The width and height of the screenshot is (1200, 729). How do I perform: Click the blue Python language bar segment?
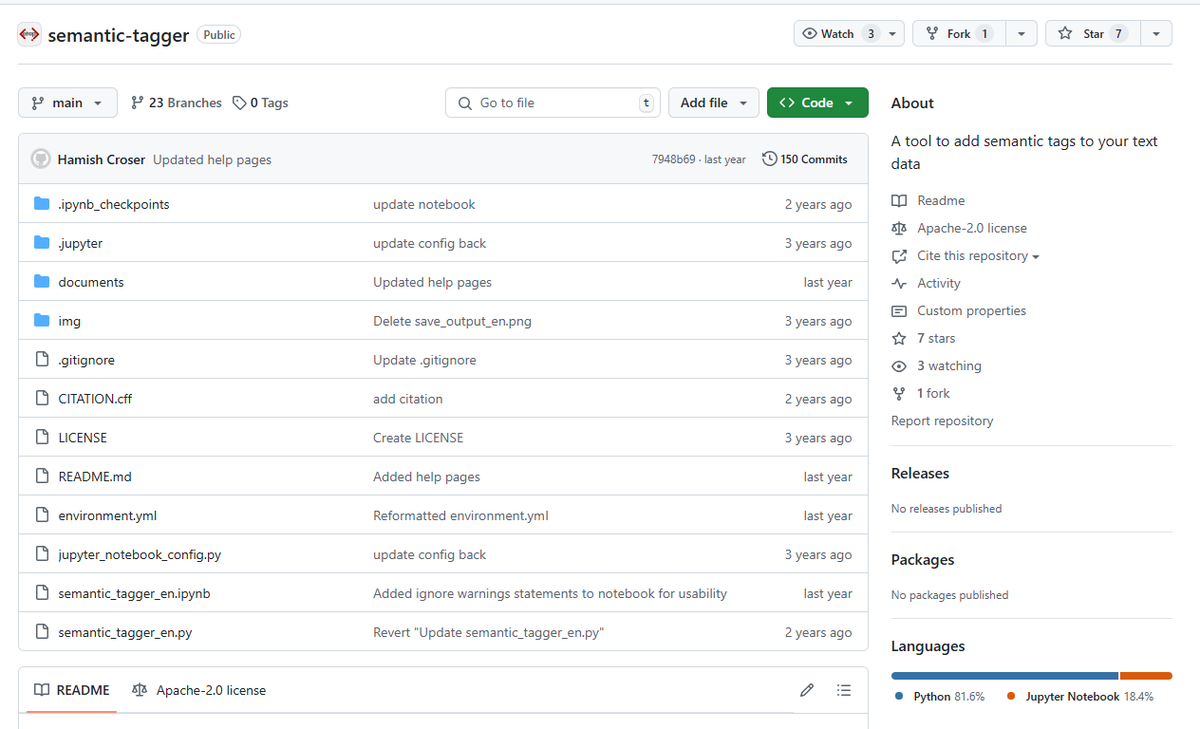click(x=1005, y=676)
